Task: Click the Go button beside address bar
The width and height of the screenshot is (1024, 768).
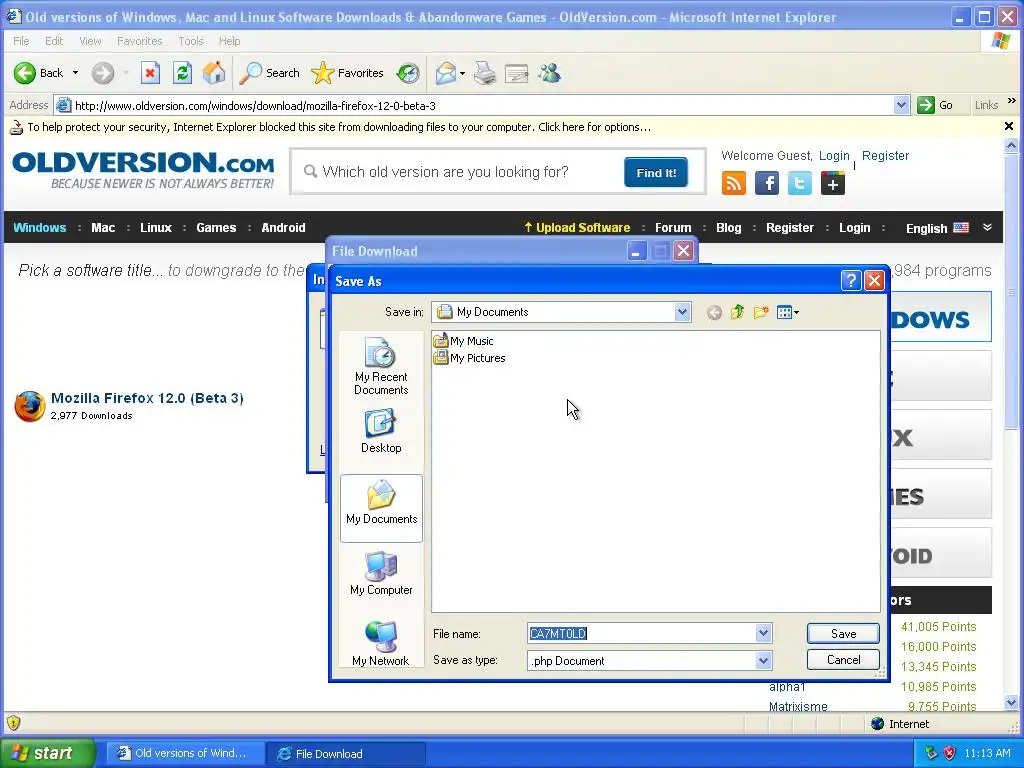Action: (935, 105)
